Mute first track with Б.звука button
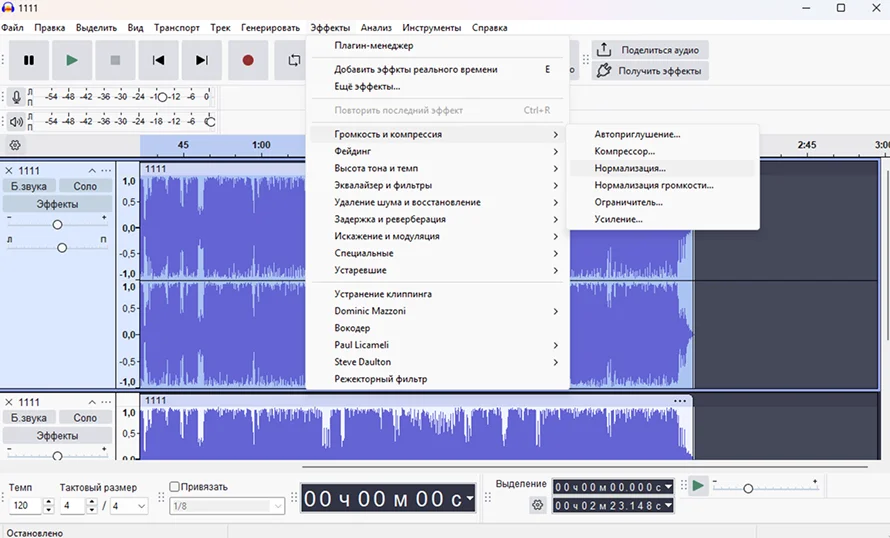The image size is (890, 538). click(29, 186)
